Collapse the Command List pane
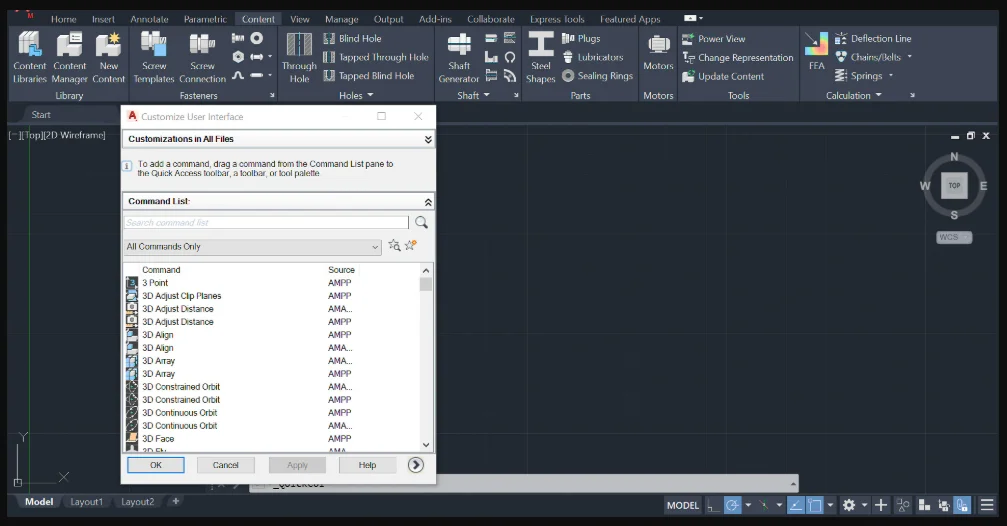 coord(428,202)
